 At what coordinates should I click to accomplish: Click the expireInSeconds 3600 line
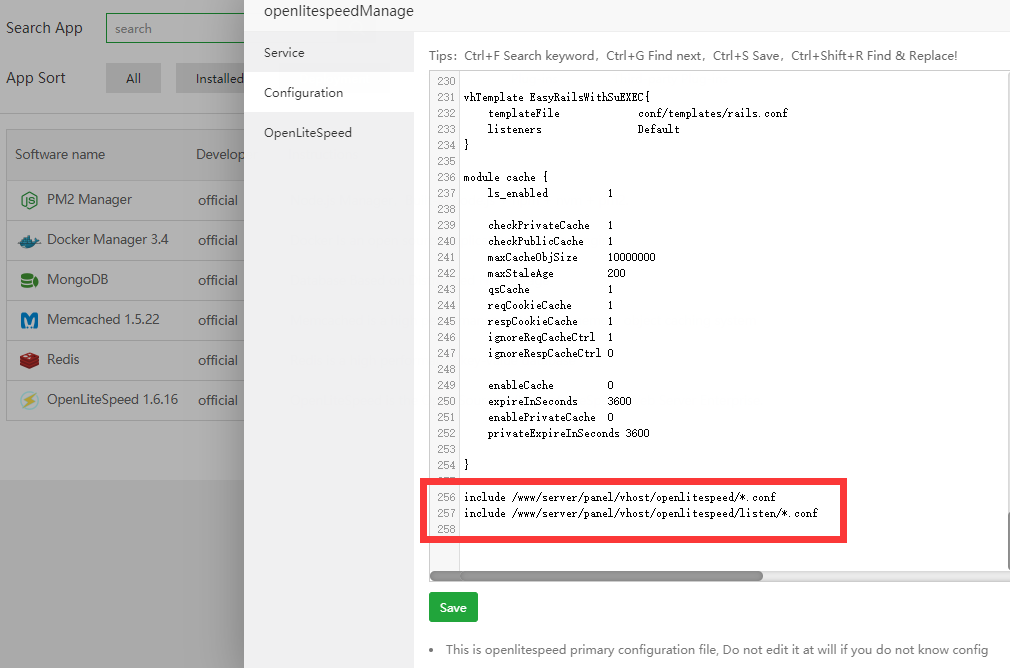click(560, 401)
